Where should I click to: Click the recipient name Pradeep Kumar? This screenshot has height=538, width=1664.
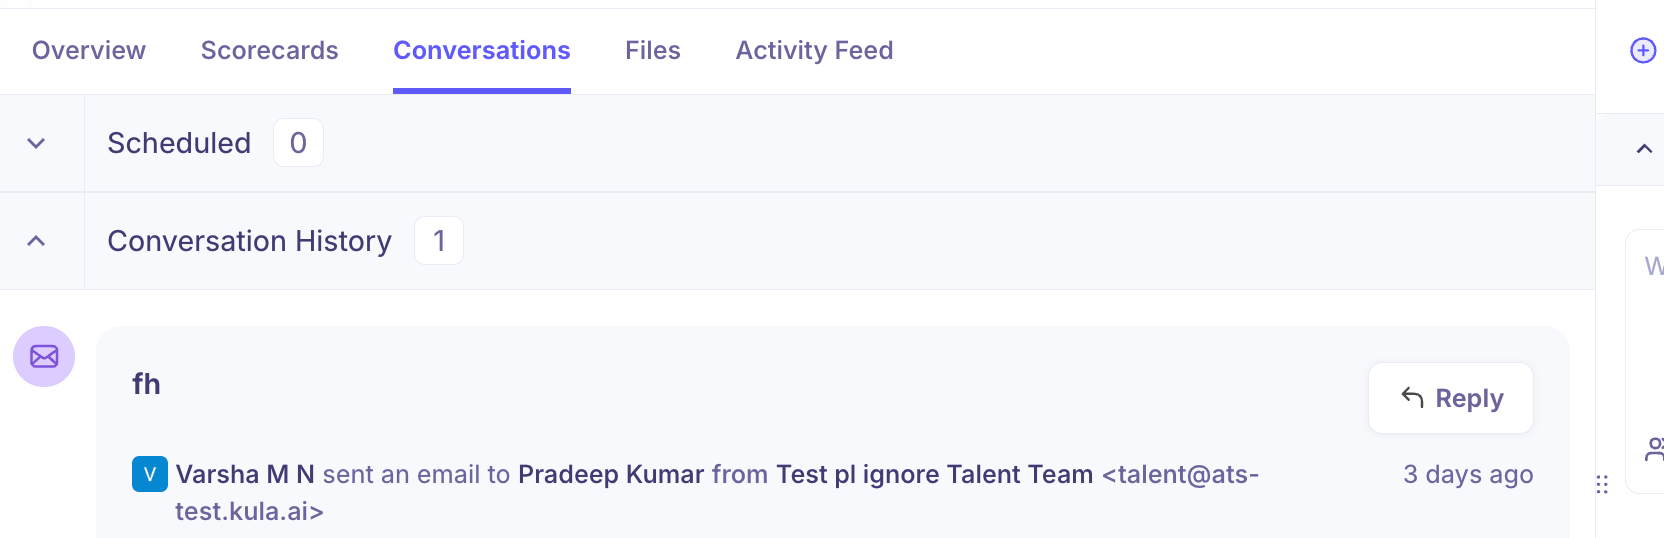(611, 474)
